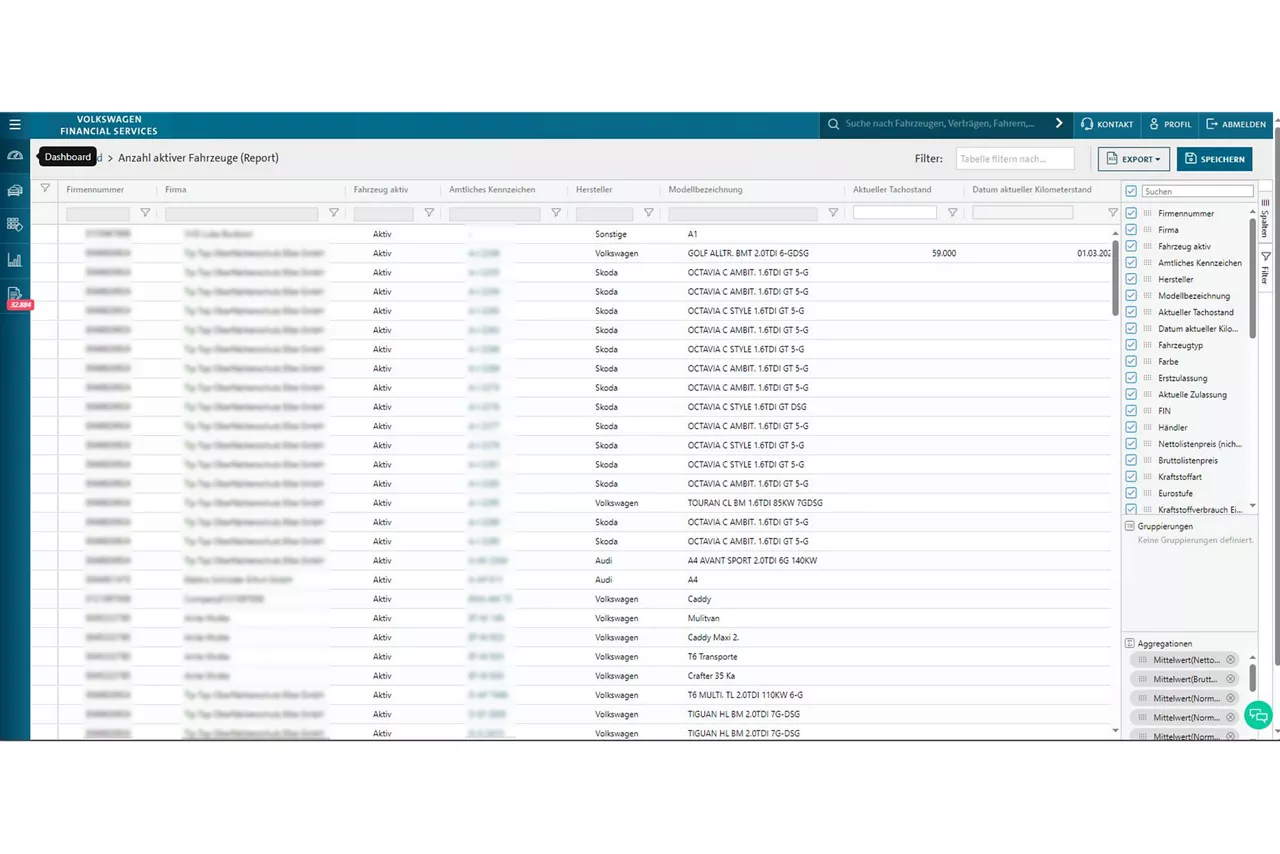
Task: Click the Abmelden logout button
Action: [1236, 125]
